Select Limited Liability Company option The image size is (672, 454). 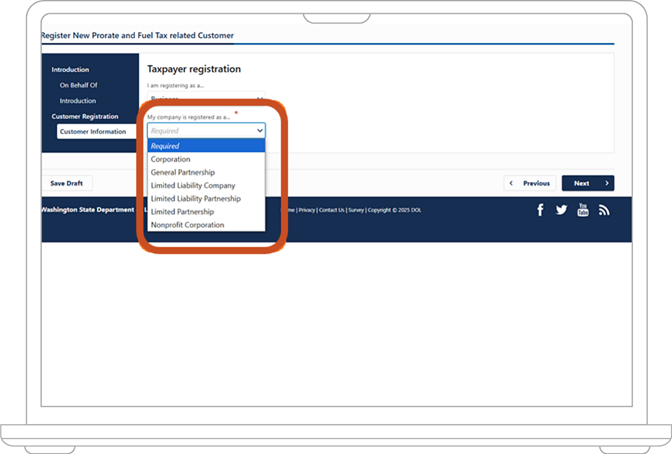(x=206, y=185)
